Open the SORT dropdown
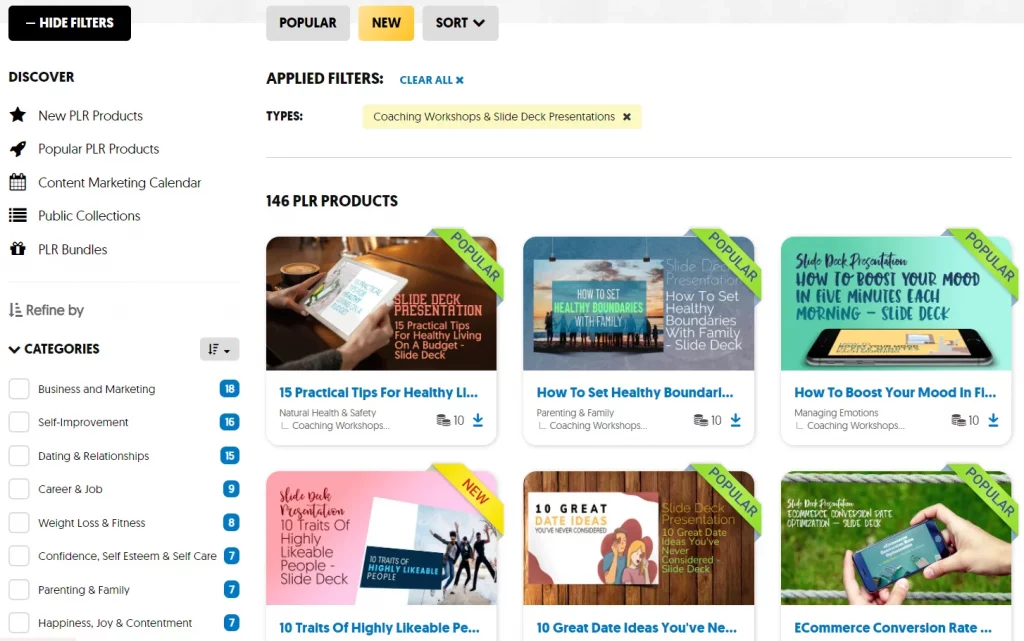Image resolution: width=1024 pixels, height=641 pixels. pos(460,23)
